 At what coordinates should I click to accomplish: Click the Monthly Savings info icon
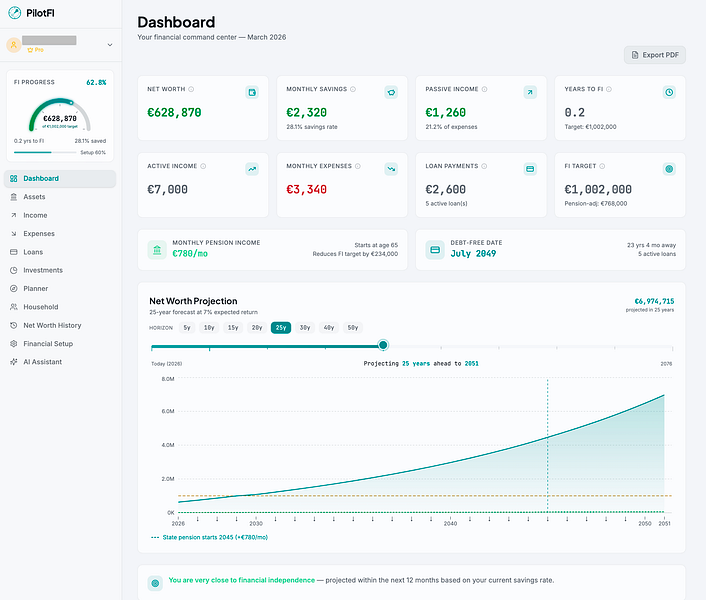353,90
